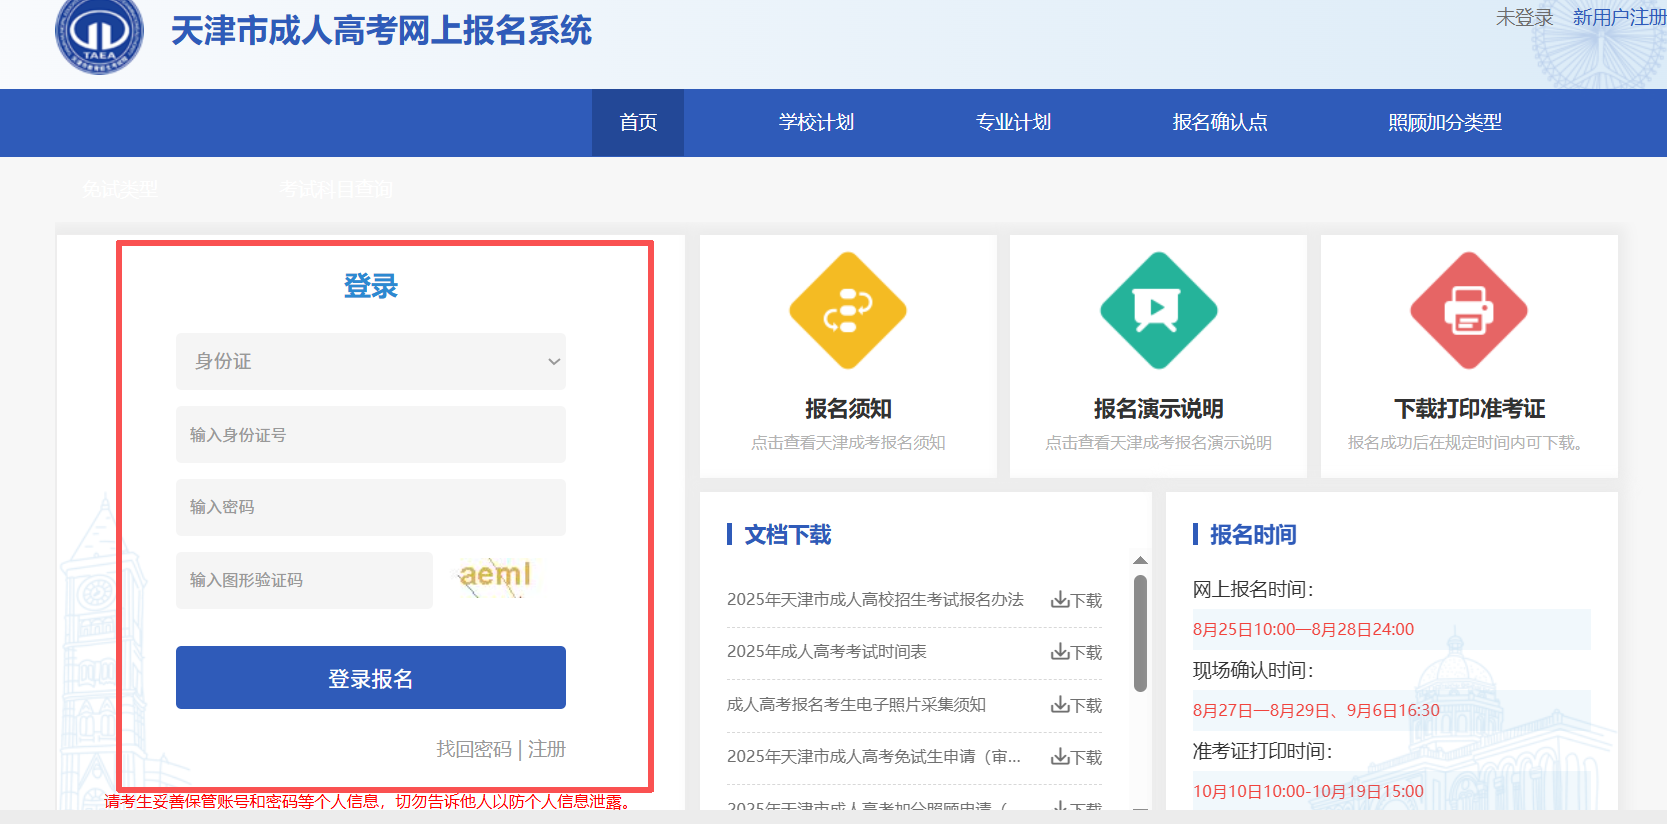Download 2025年天津市成人高考免试生申请 file
The image size is (1667, 824).
[x=1076, y=757]
